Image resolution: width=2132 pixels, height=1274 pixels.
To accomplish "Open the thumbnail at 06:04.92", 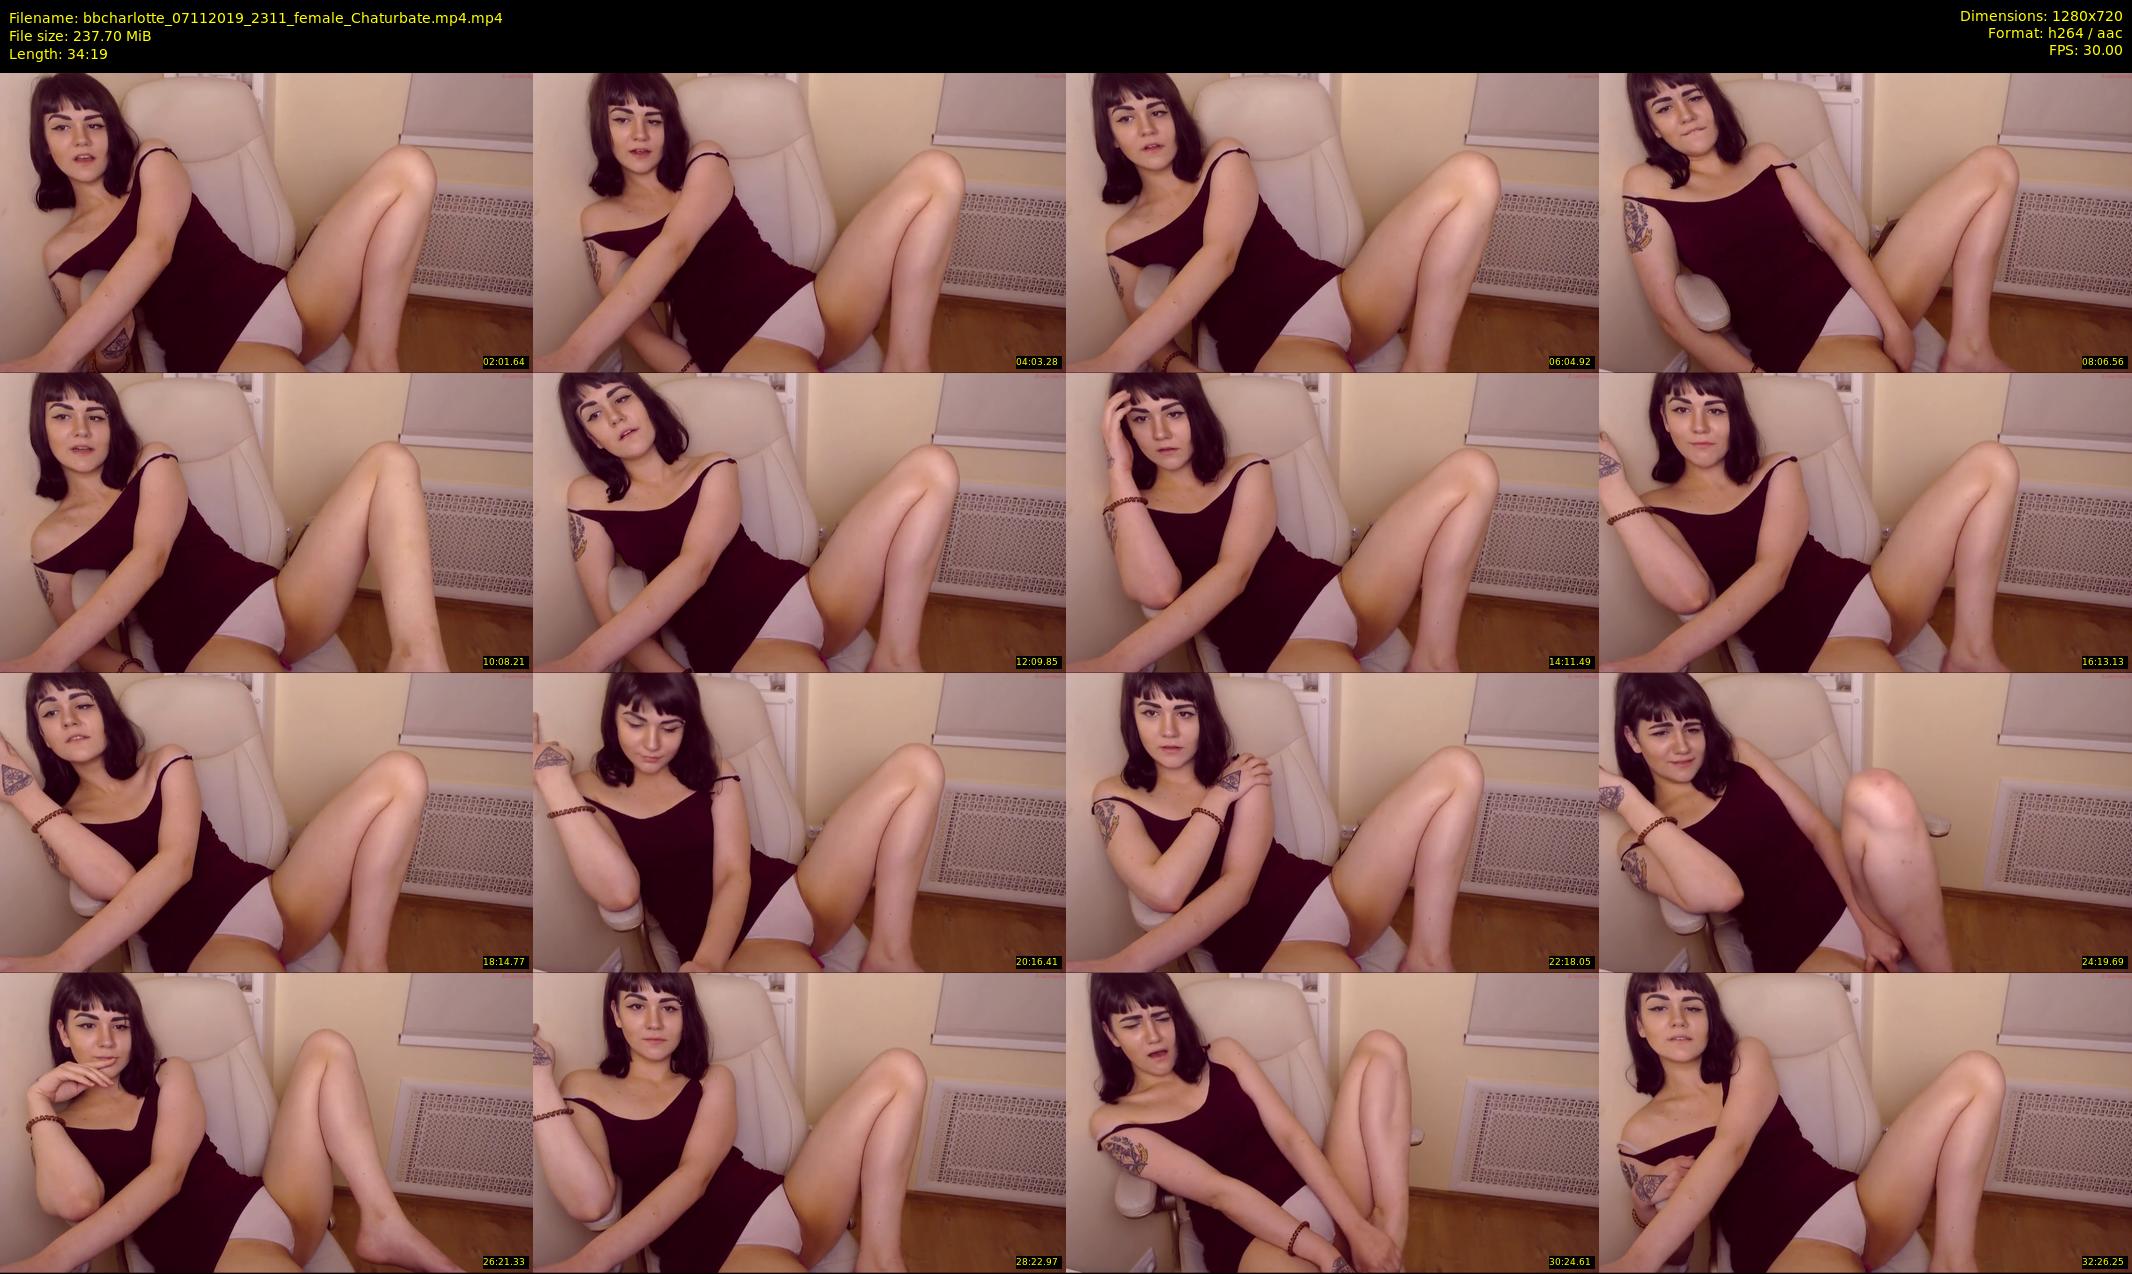I will coord(1332,222).
